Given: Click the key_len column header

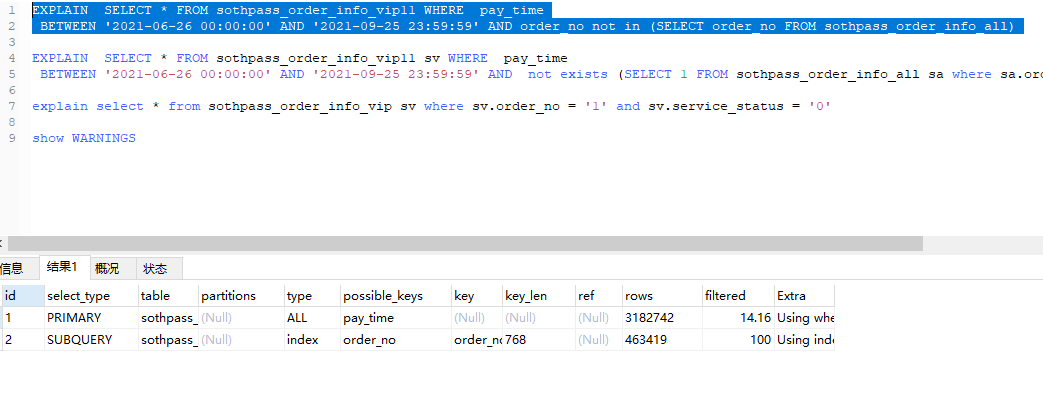Looking at the screenshot, I should click(539, 296).
